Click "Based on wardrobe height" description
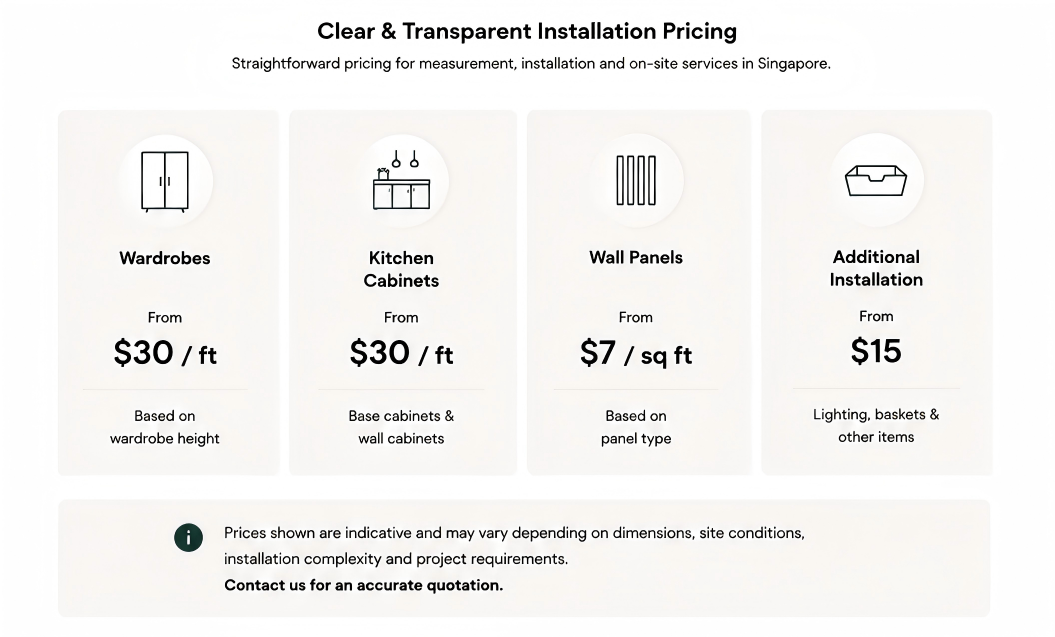Screen dimensions: 1055x637 coord(165,427)
